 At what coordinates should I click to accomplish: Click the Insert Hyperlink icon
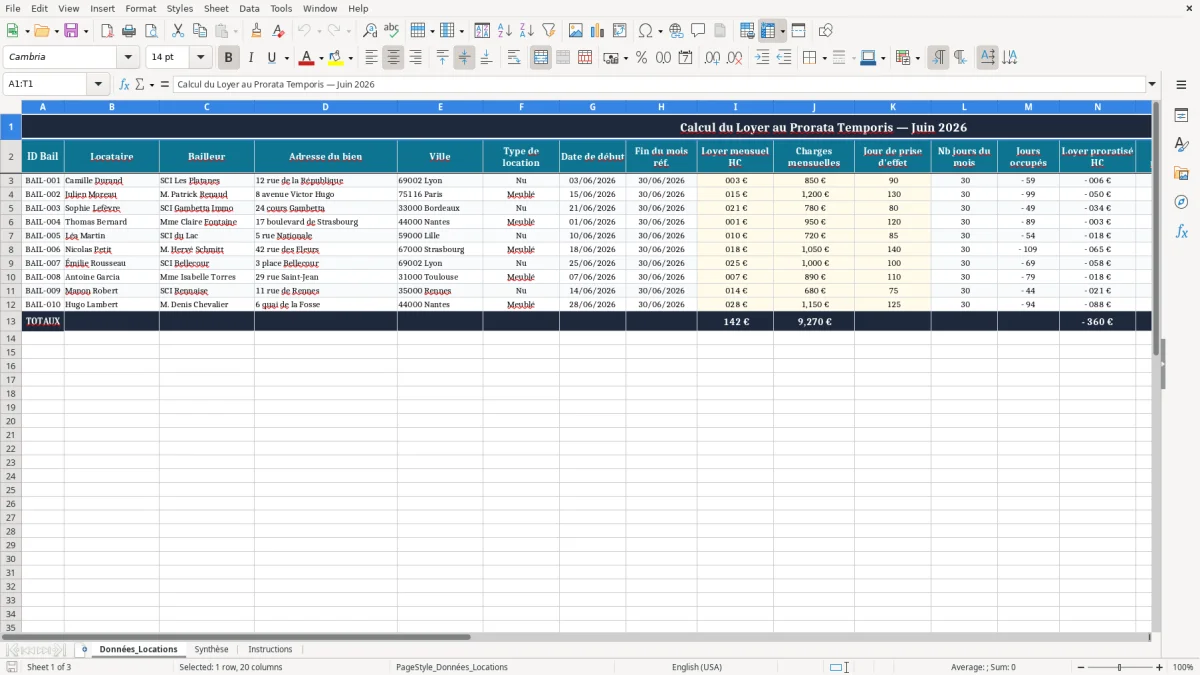coord(676,31)
